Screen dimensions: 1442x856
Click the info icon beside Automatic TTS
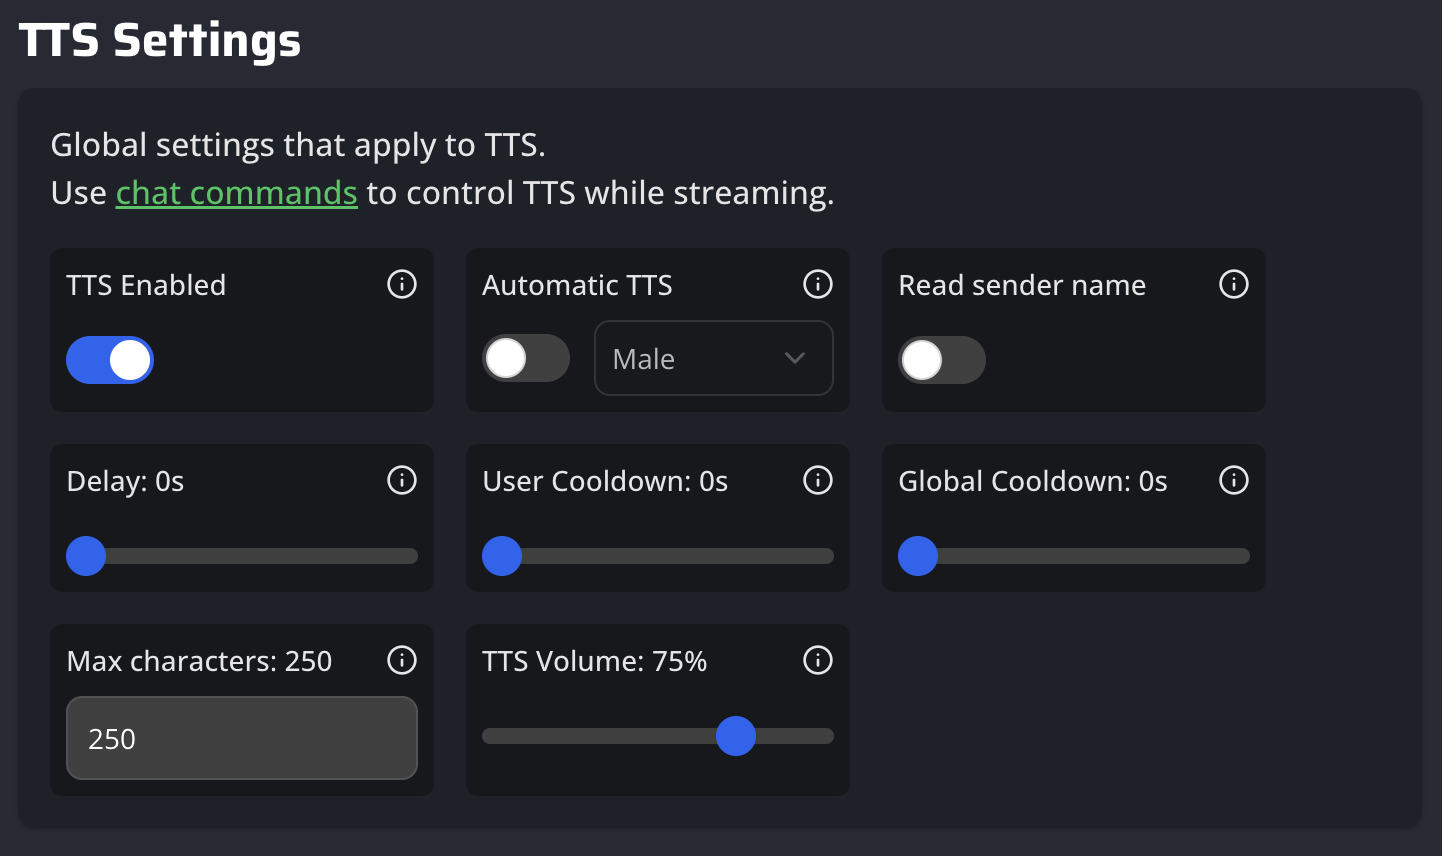818,285
